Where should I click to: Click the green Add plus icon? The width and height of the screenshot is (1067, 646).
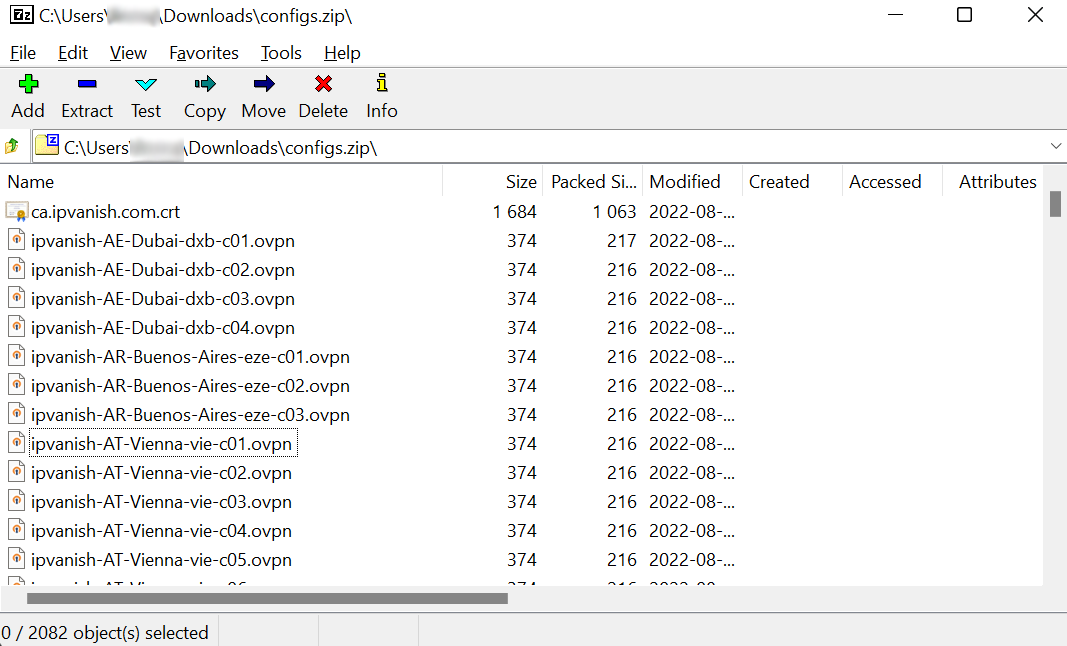pos(28,84)
